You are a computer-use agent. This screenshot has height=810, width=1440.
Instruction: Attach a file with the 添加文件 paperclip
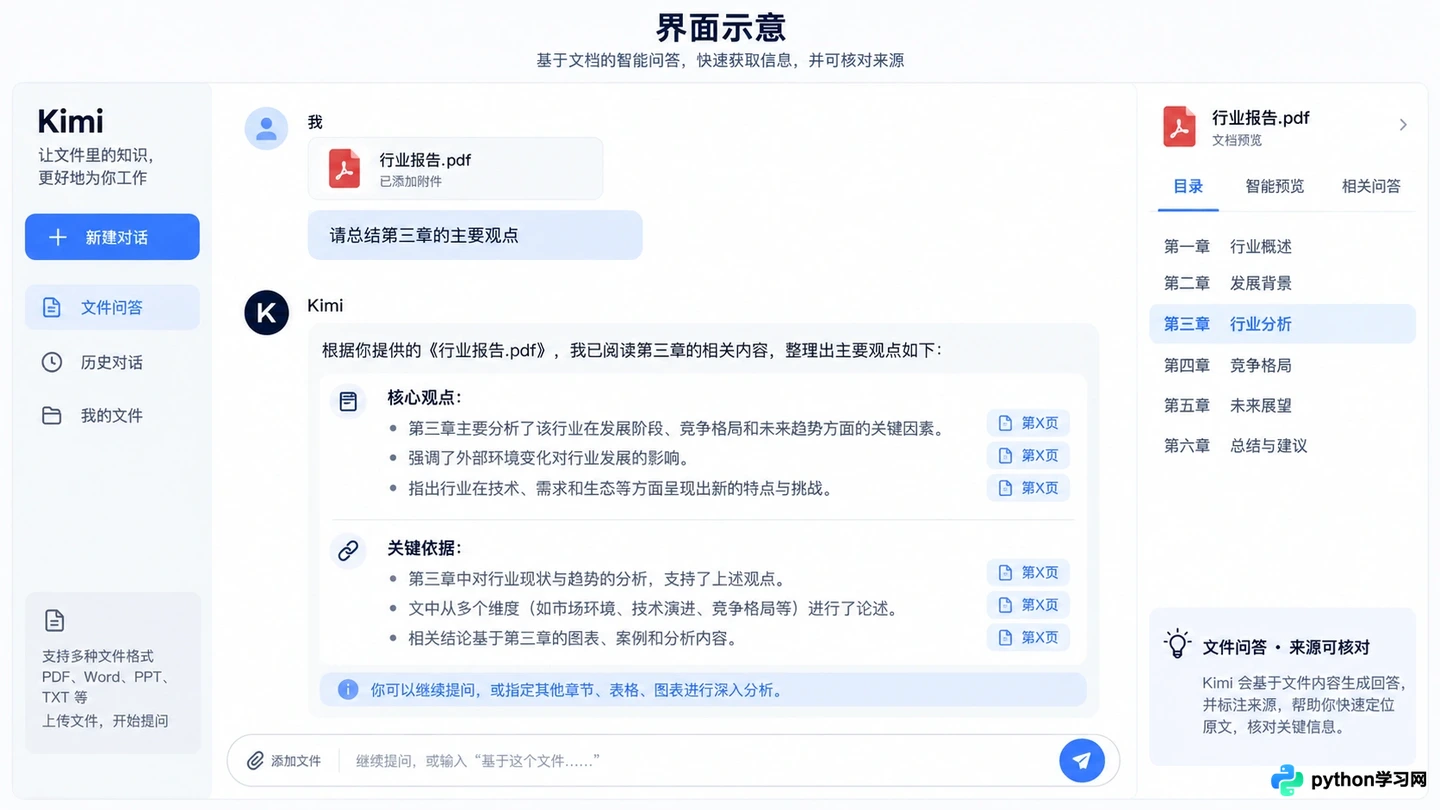tap(285, 761)
